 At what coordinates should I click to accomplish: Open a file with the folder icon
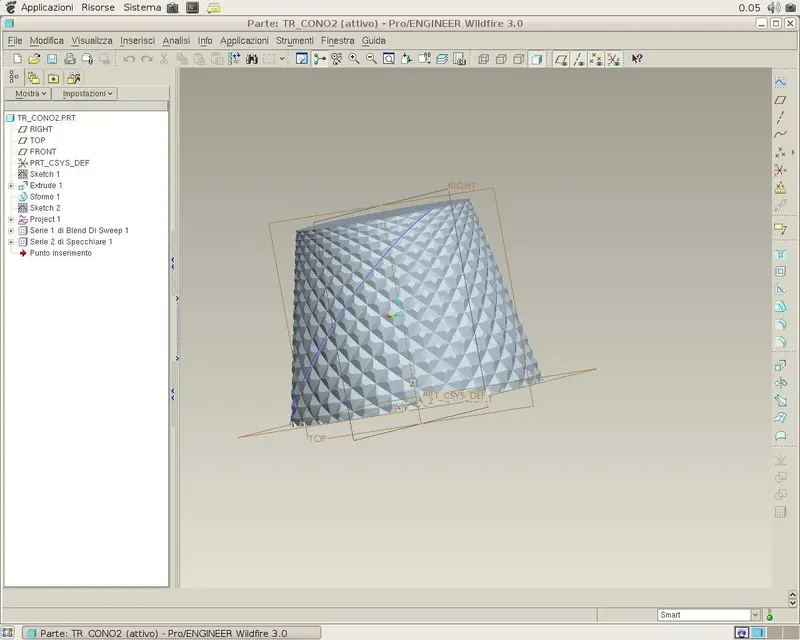coord(34,59)
